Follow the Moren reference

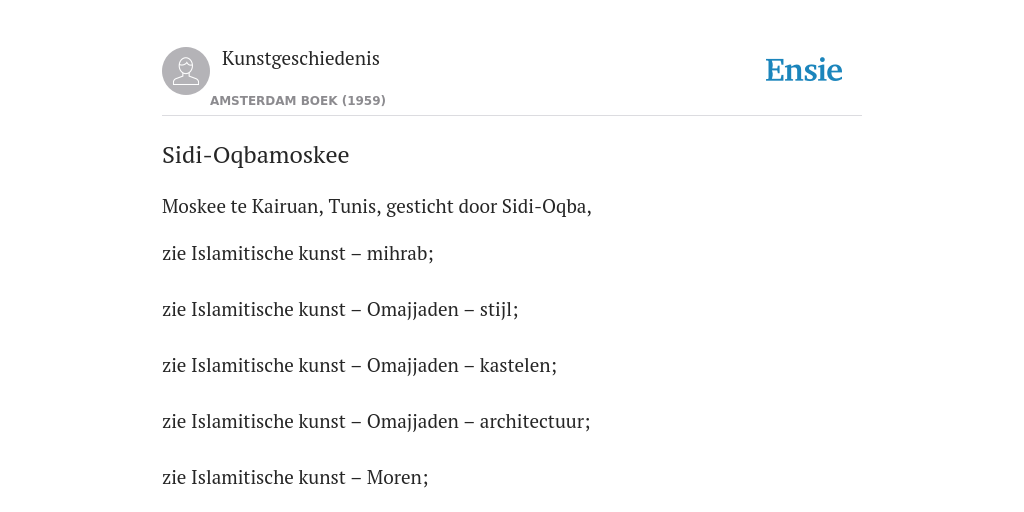[397, 478]
